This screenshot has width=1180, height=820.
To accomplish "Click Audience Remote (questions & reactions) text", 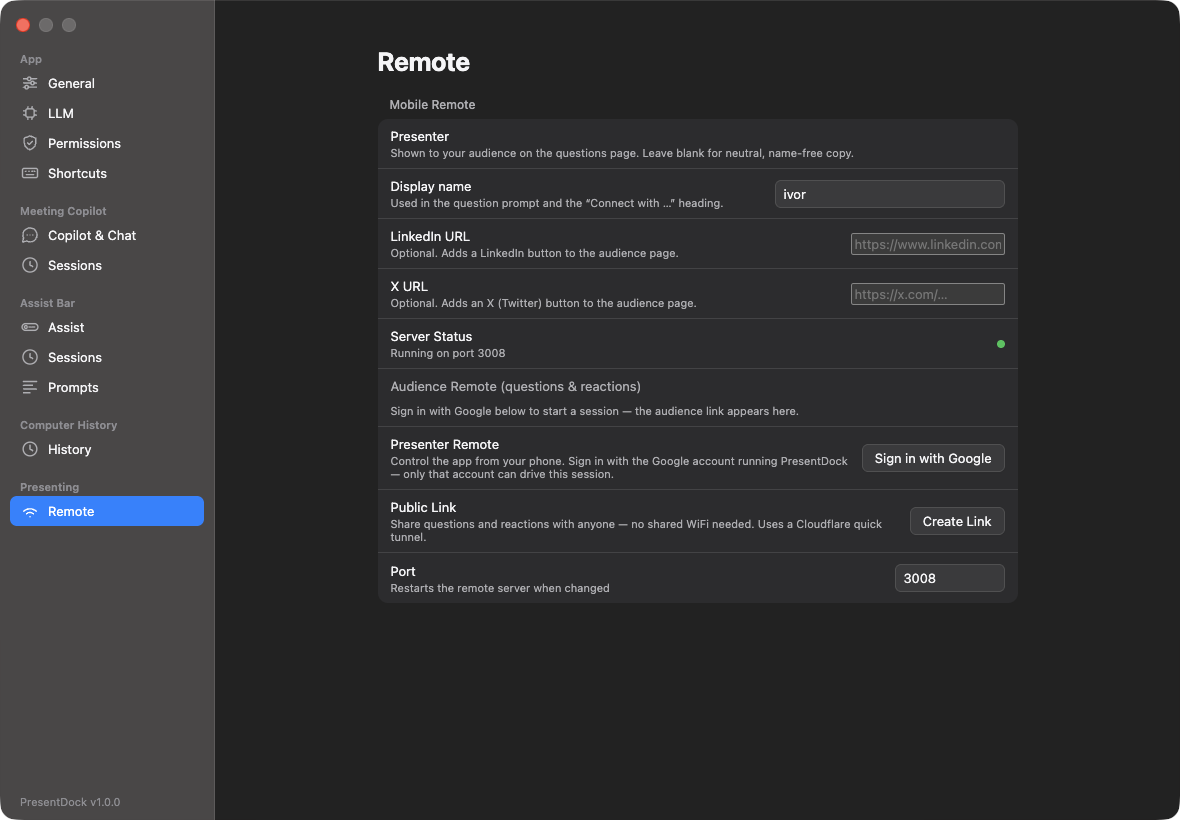I will [x=515, y=387].
